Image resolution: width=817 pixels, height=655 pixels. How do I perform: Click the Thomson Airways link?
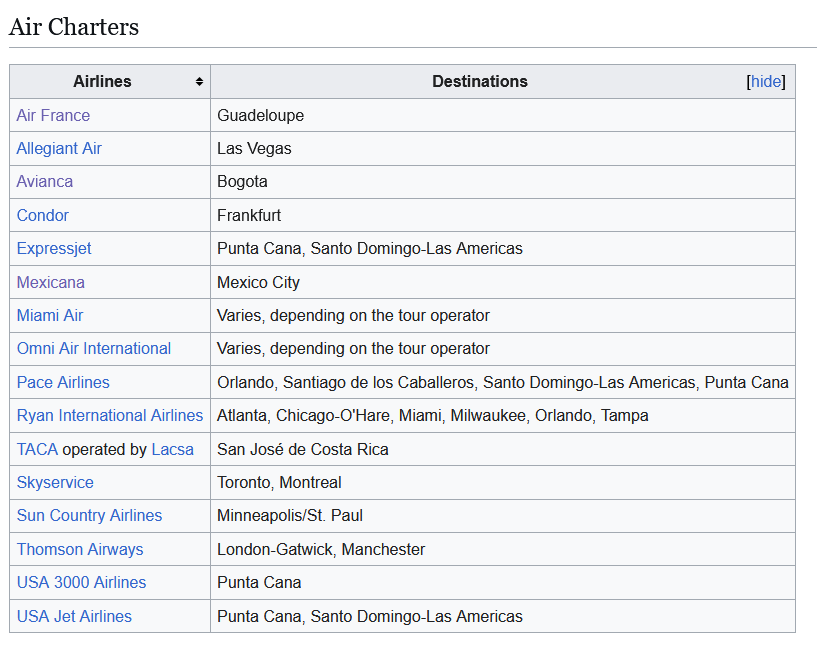pos(80,549)
